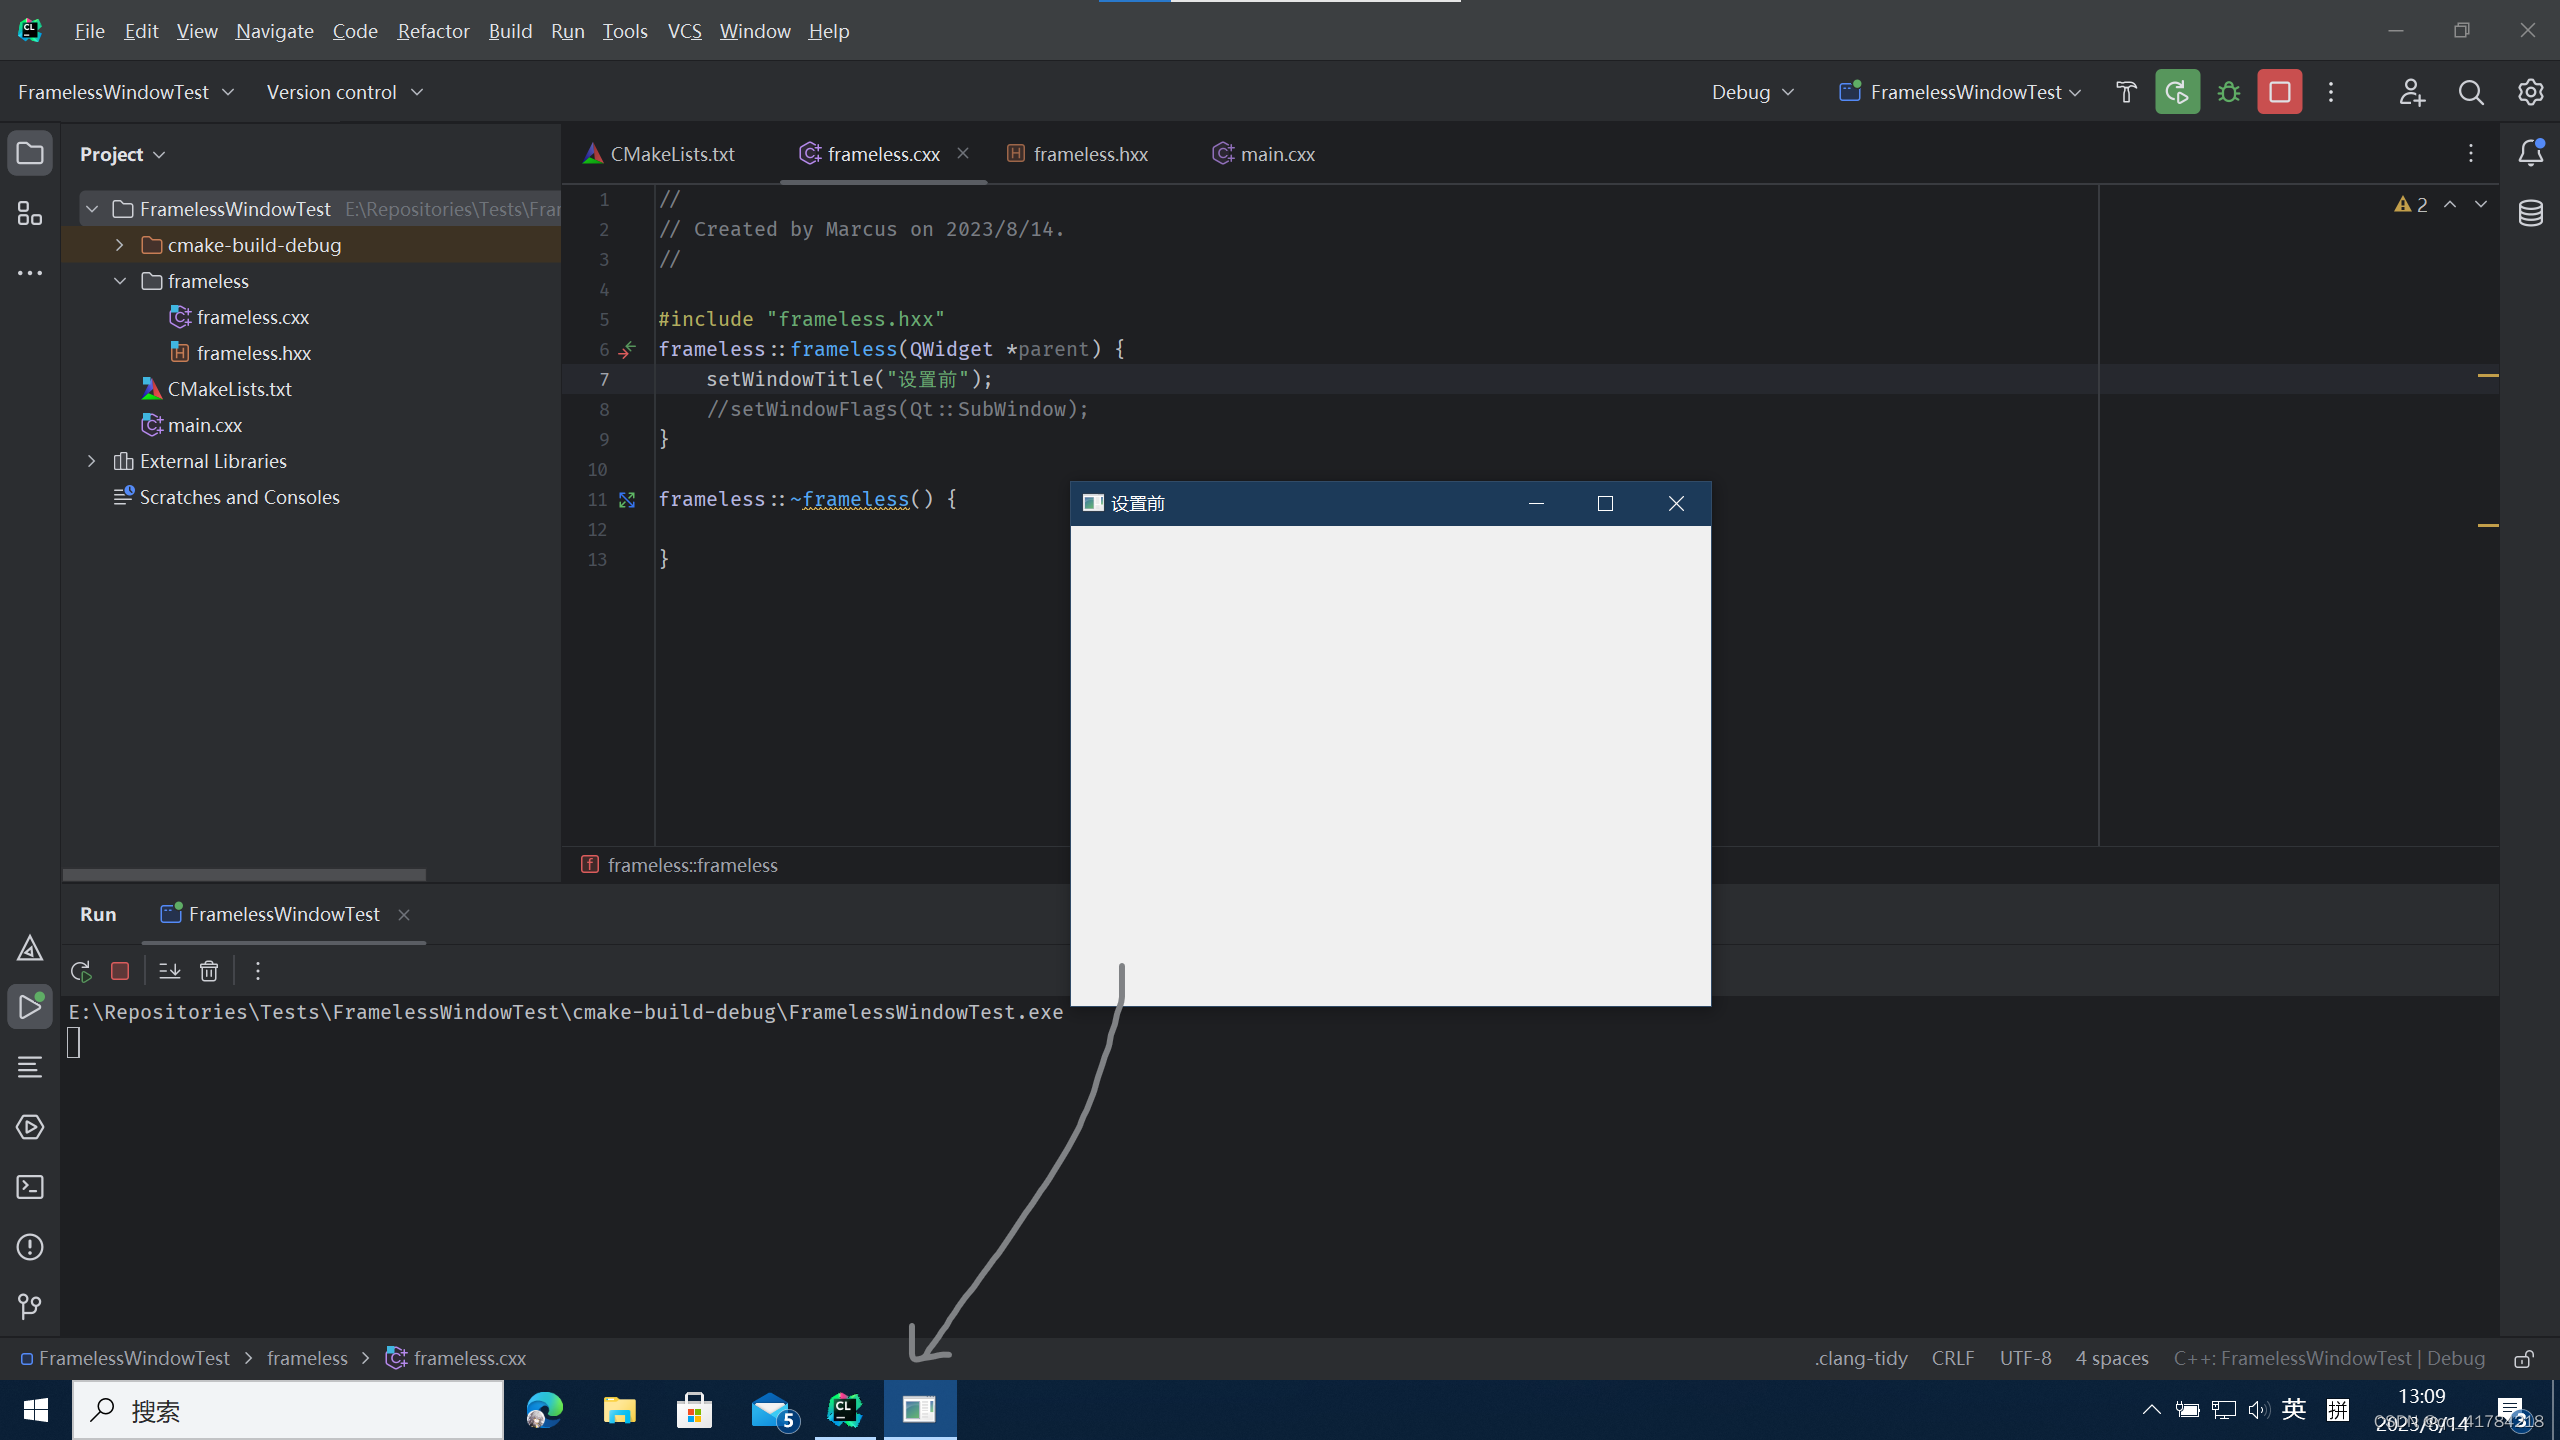2560x1440 pixels.
Task: Click the clear console output button
Action: (209, 971)
